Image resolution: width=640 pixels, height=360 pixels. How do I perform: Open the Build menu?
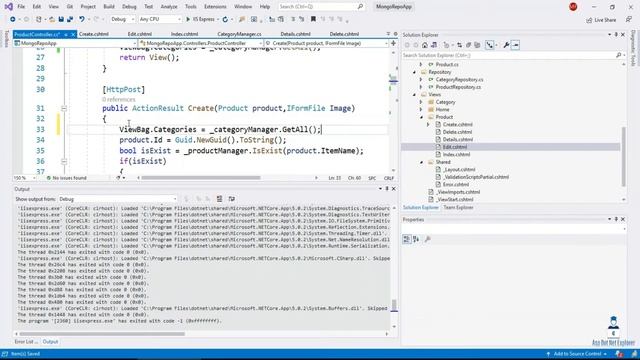pyautogui.click(x=109, y=7)
